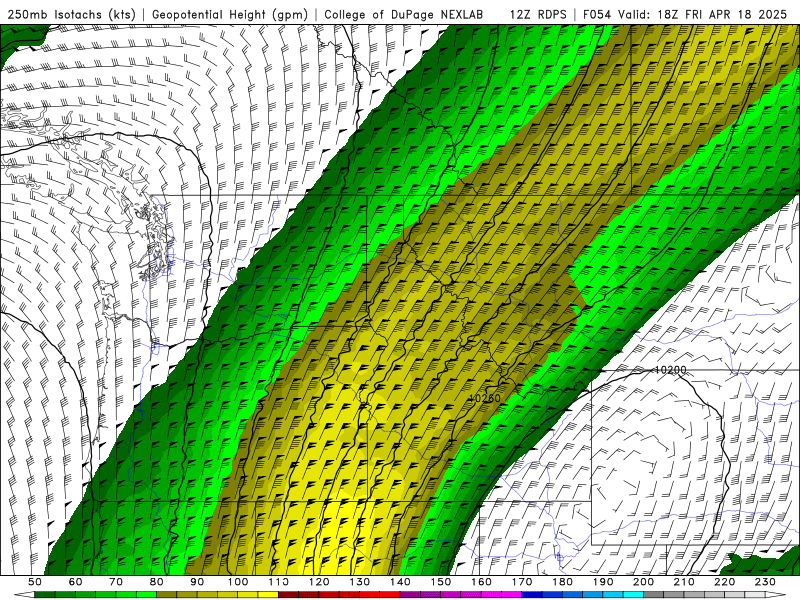This screenshot has height=600, width=800.
Task: Click the 130 knot label on the color scale
Action: [360, 582]
